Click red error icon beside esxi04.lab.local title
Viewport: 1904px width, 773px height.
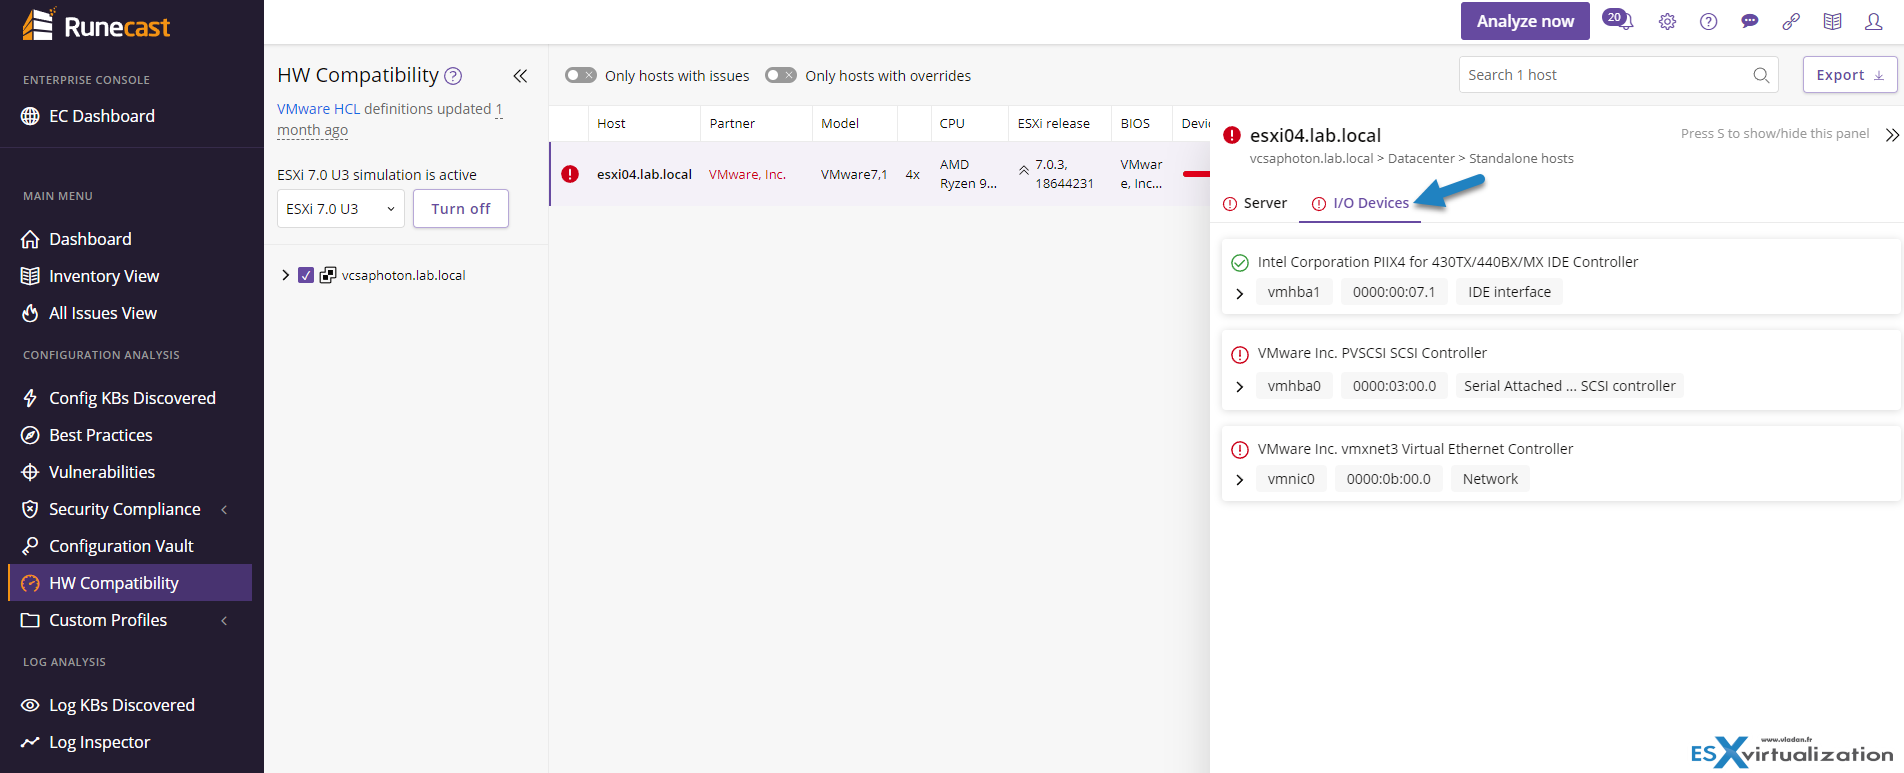[x=1232, y=135]
